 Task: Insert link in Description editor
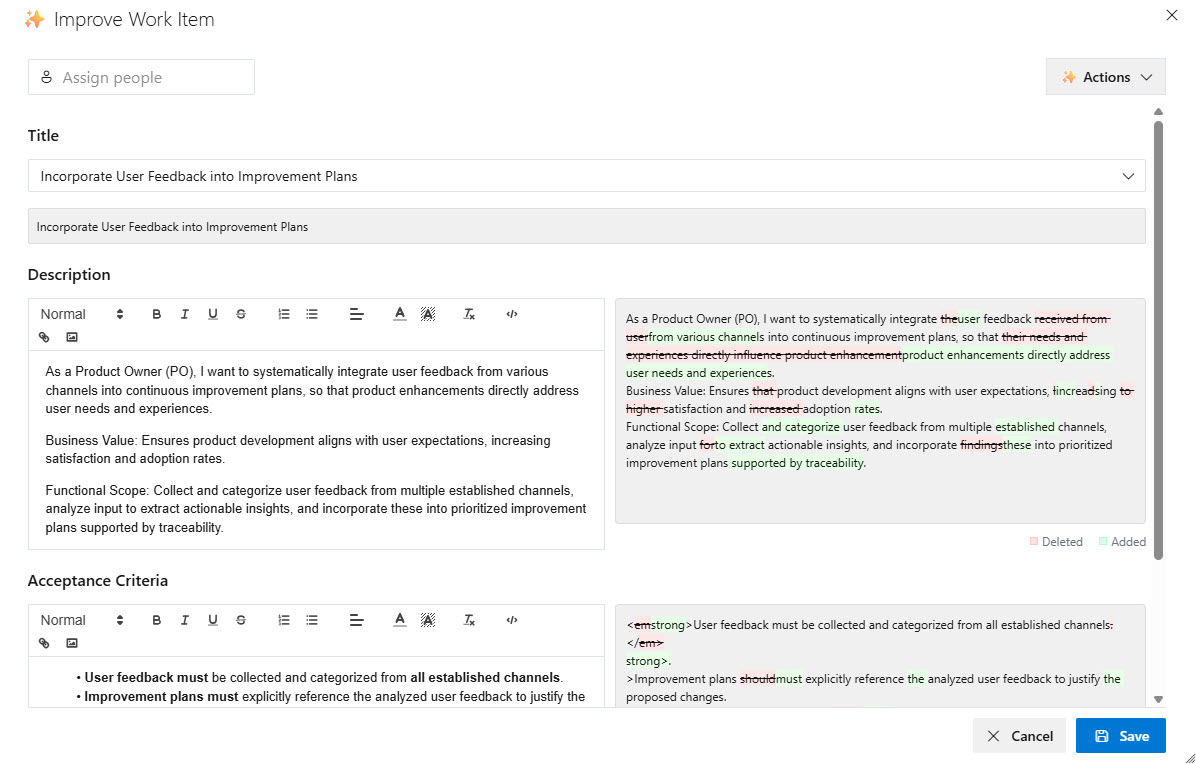tap(44, 337)
